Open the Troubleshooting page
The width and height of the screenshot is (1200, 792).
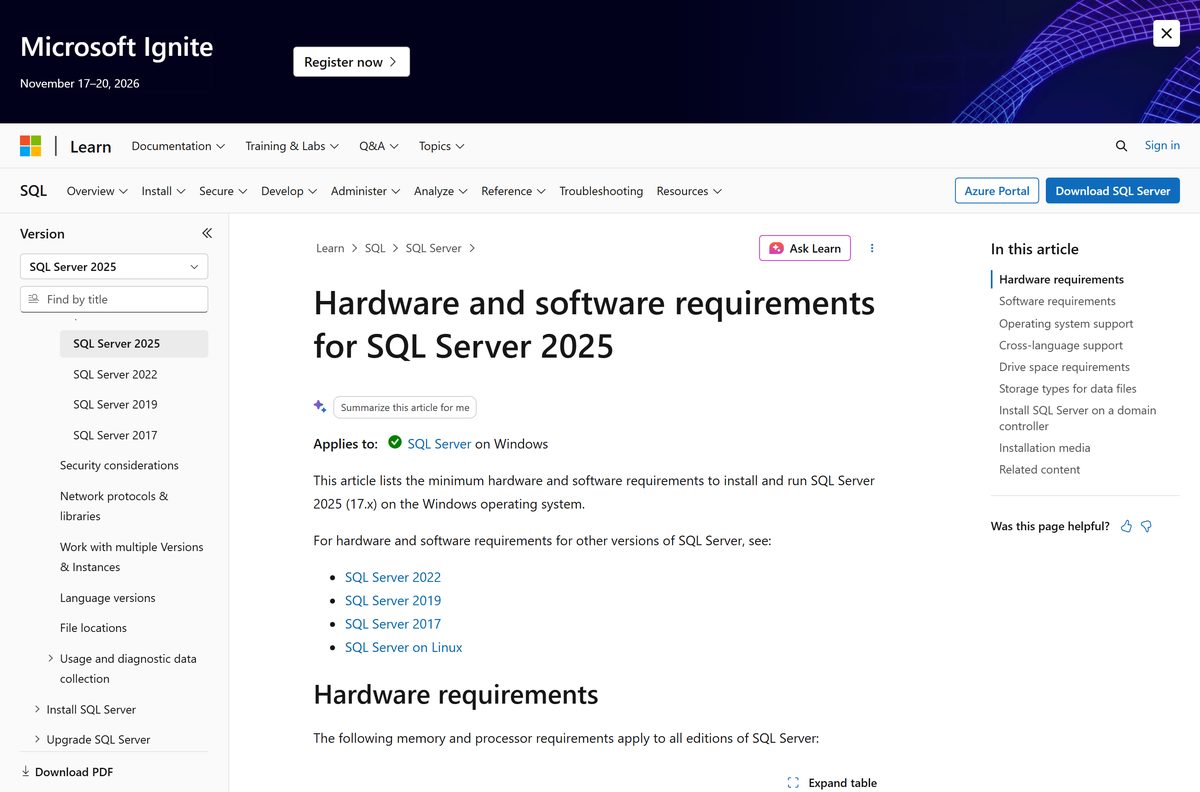coord(601,191)
